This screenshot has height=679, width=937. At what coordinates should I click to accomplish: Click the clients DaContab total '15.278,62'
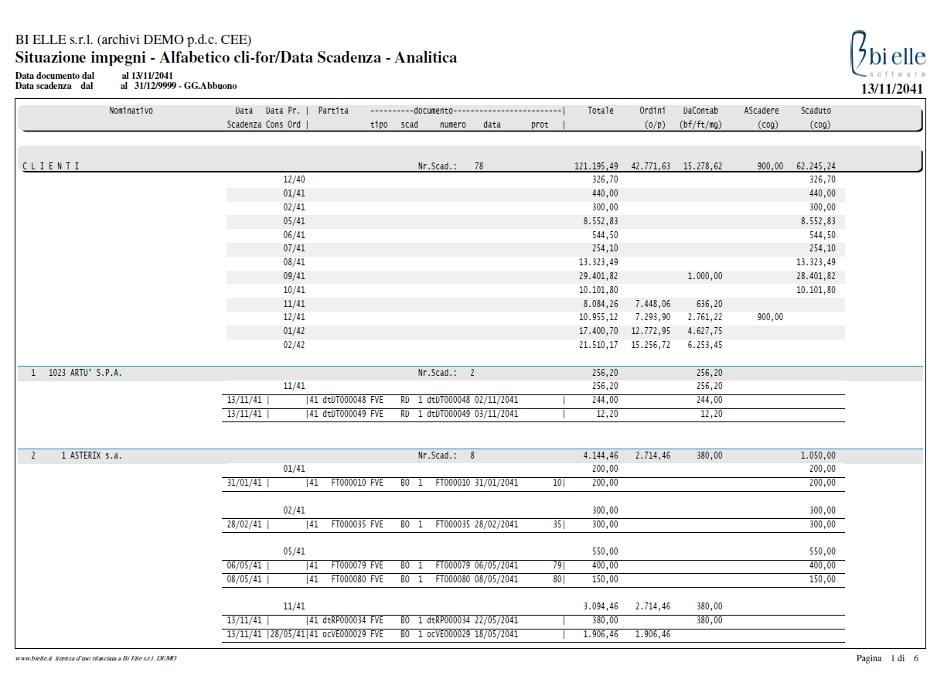tap(703, 166)
